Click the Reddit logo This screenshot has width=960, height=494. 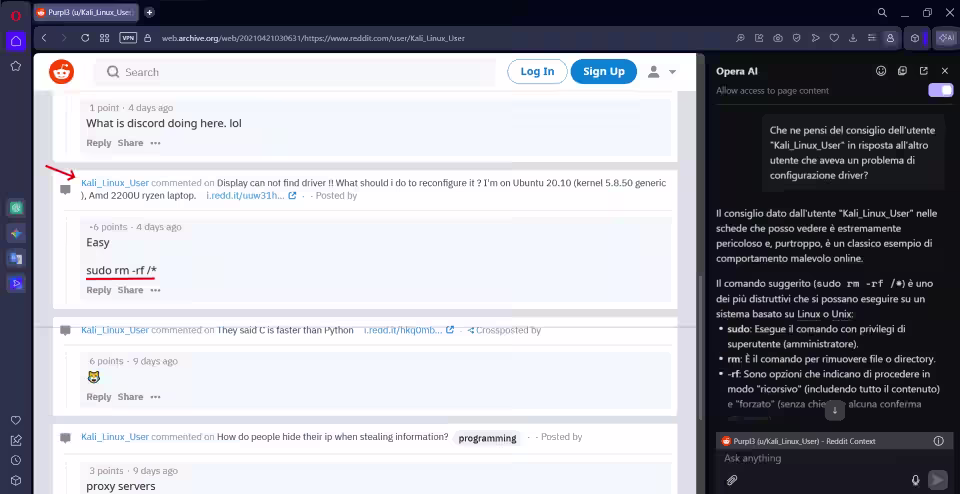pyautogui.click(x=62, y=72)
